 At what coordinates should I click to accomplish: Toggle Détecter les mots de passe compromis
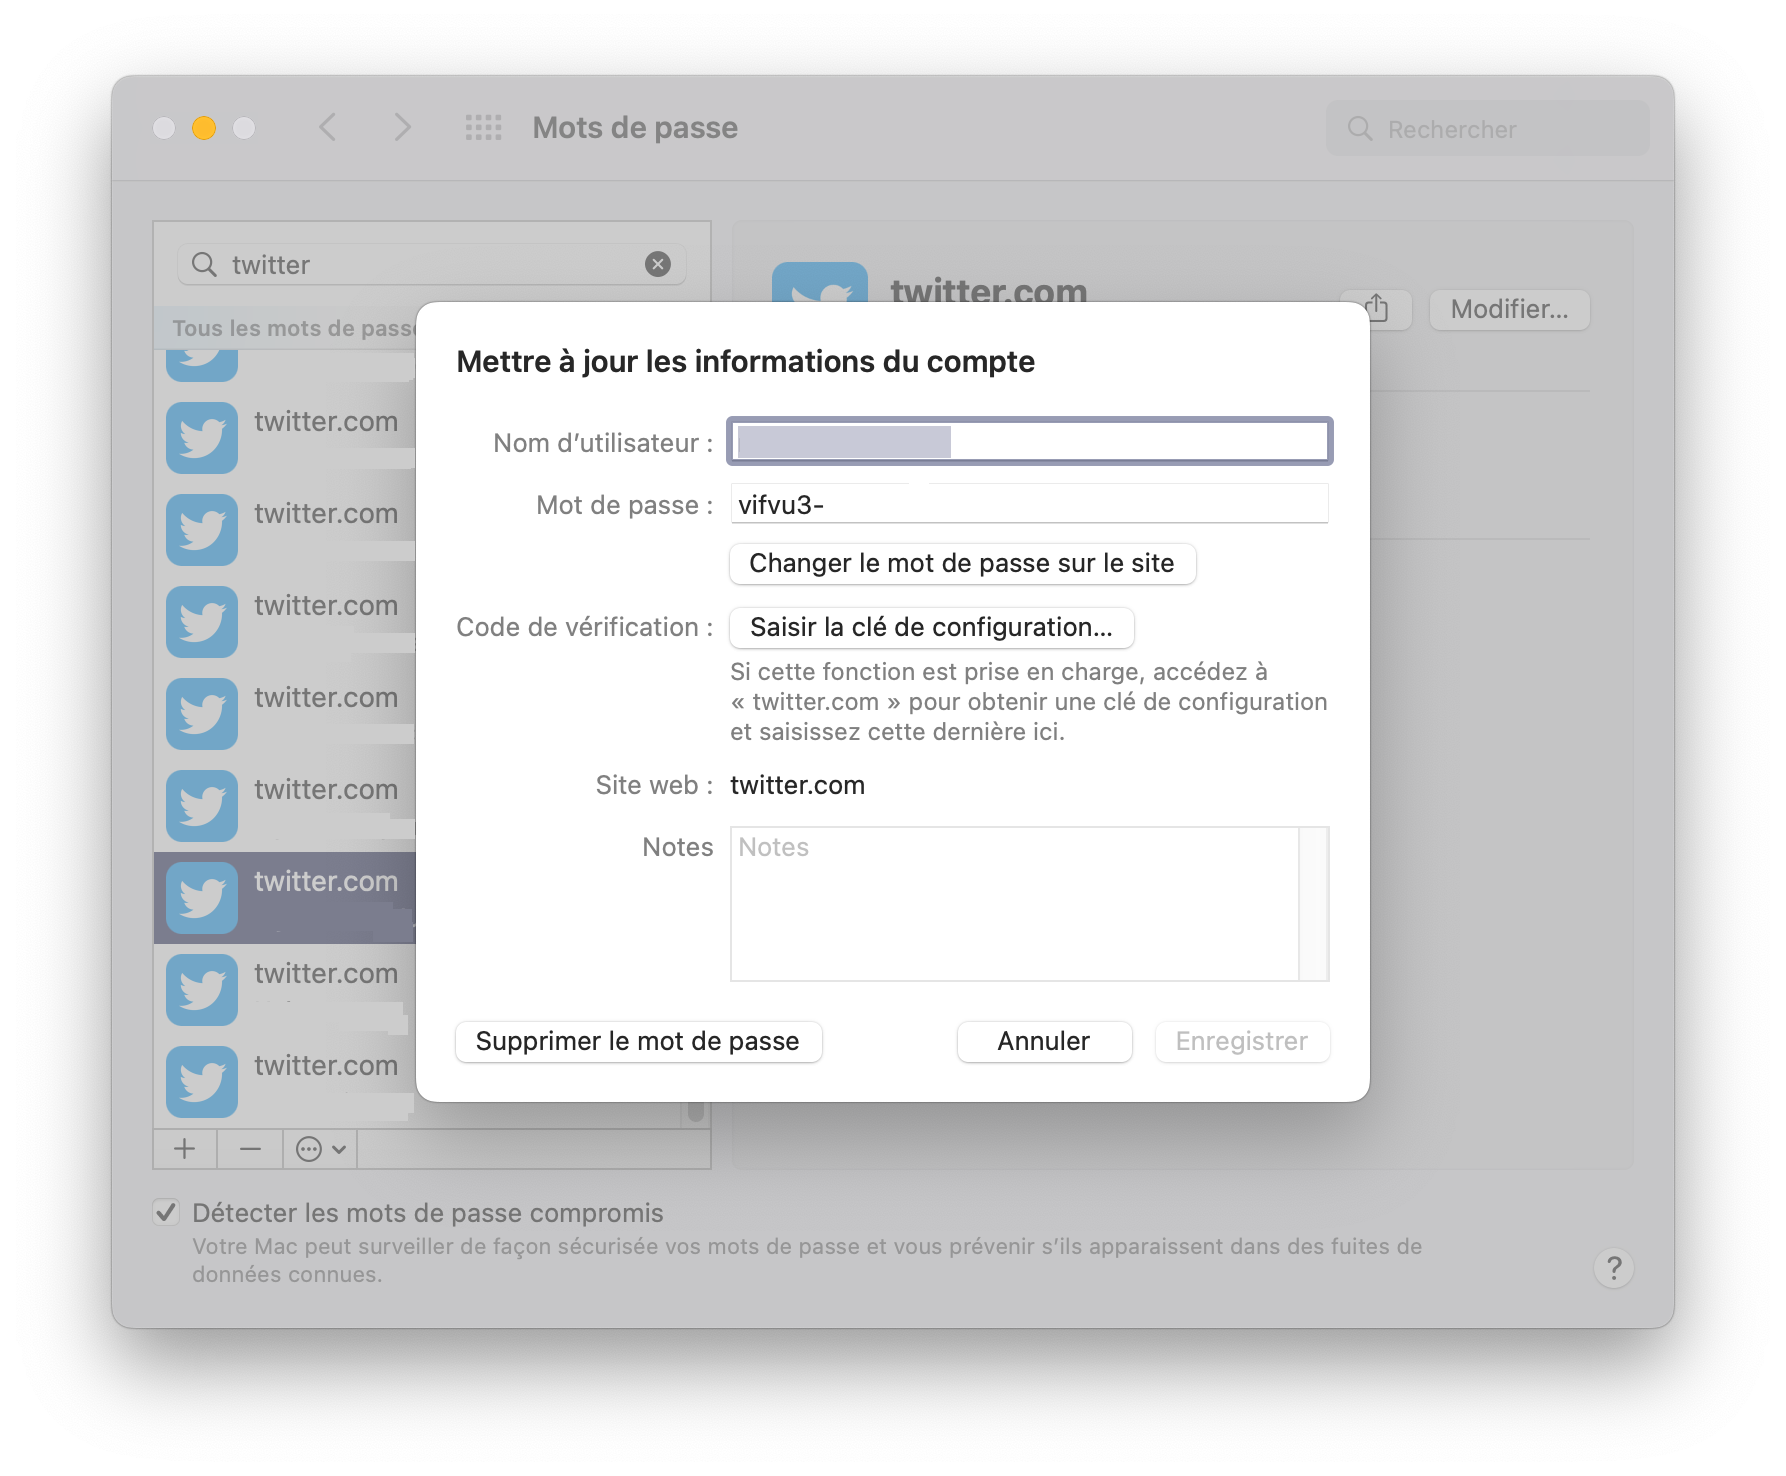166,1212
